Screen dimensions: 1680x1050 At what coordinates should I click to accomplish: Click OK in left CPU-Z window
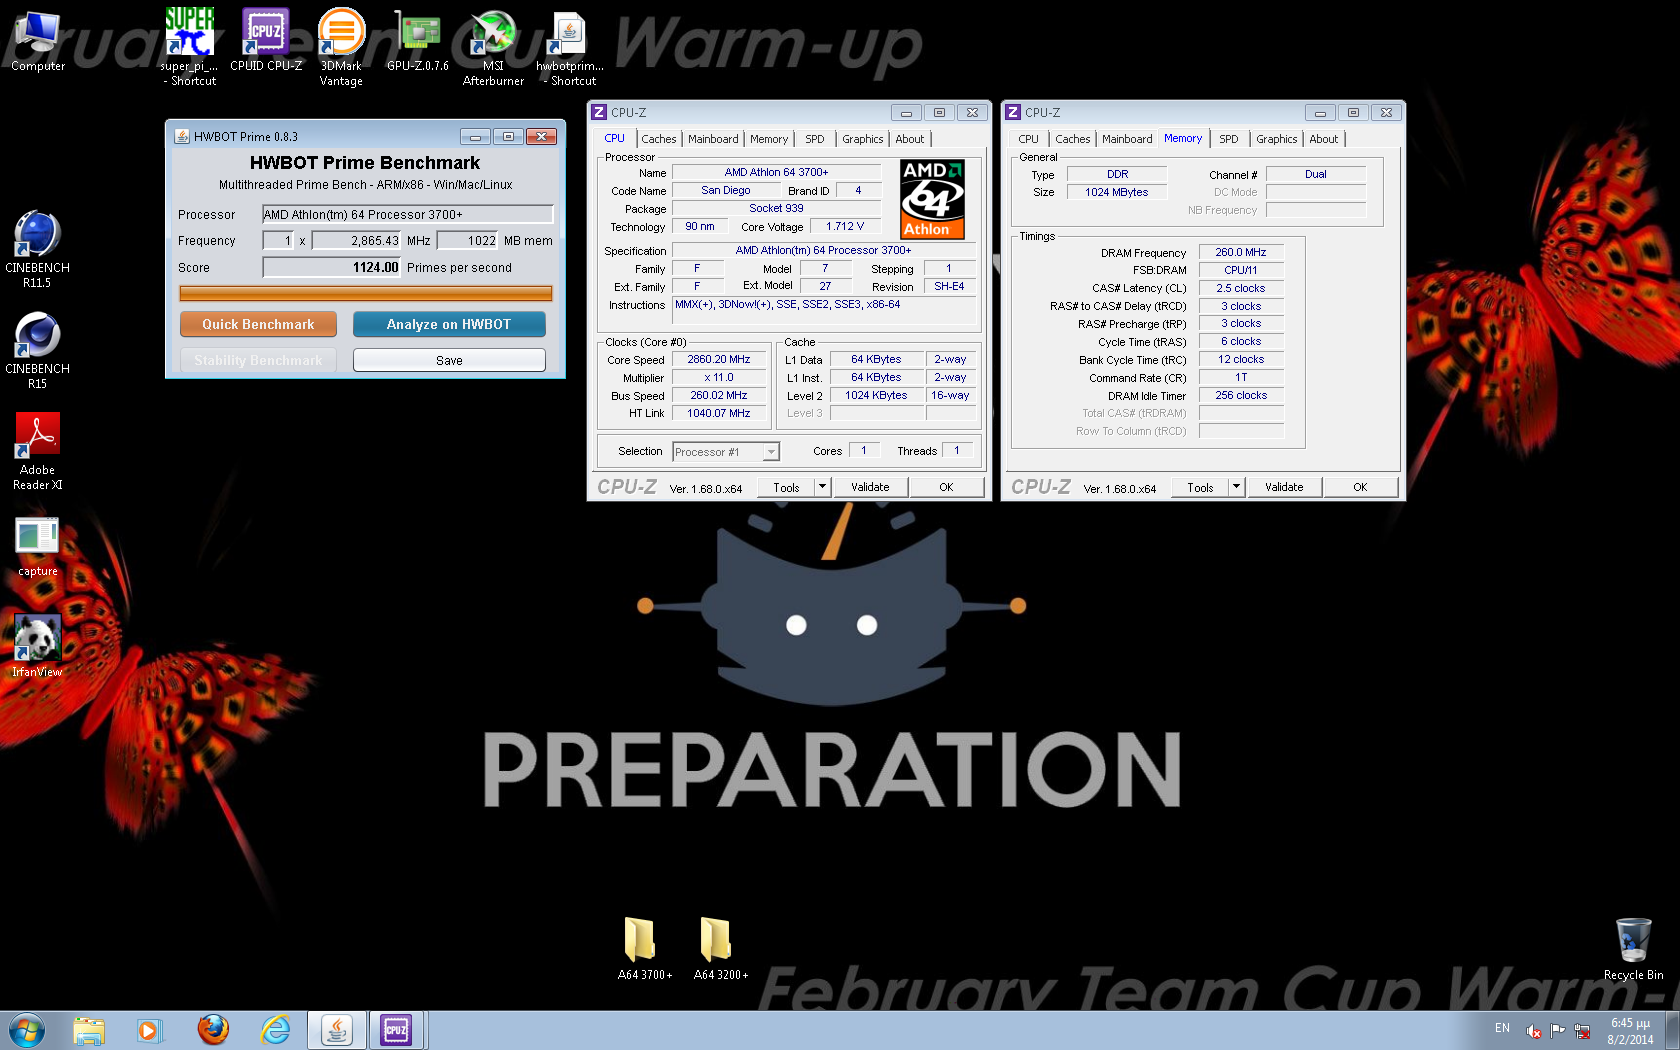(946, 487)
